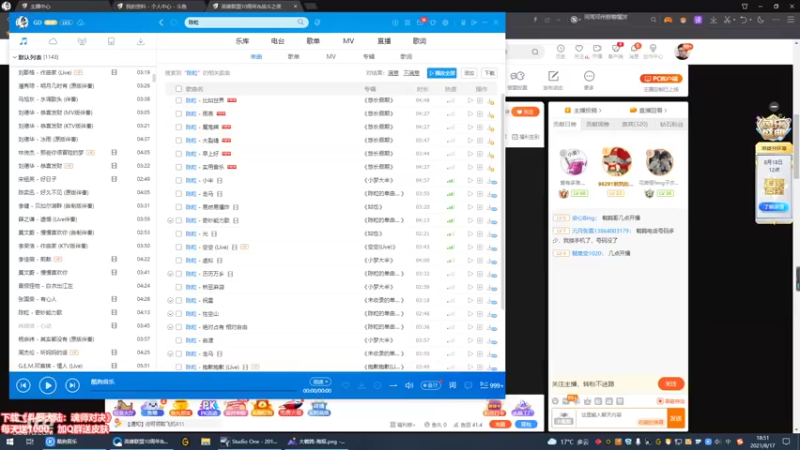Switch to the 电台 tab

[278, 41]
